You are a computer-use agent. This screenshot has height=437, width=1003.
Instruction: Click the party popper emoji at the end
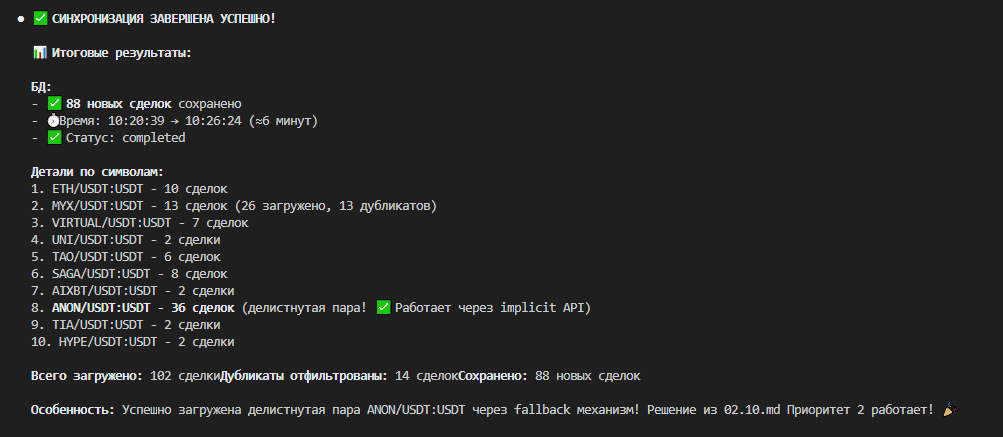950,410
